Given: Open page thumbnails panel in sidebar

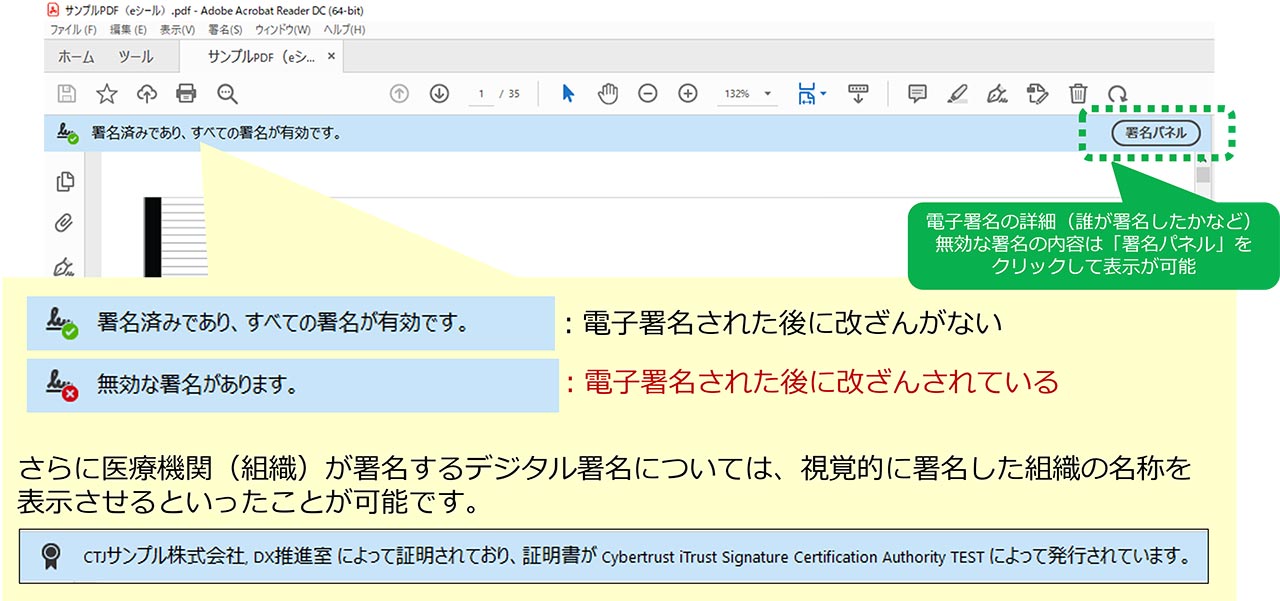Looking at the screenshot, I should 66,182.
